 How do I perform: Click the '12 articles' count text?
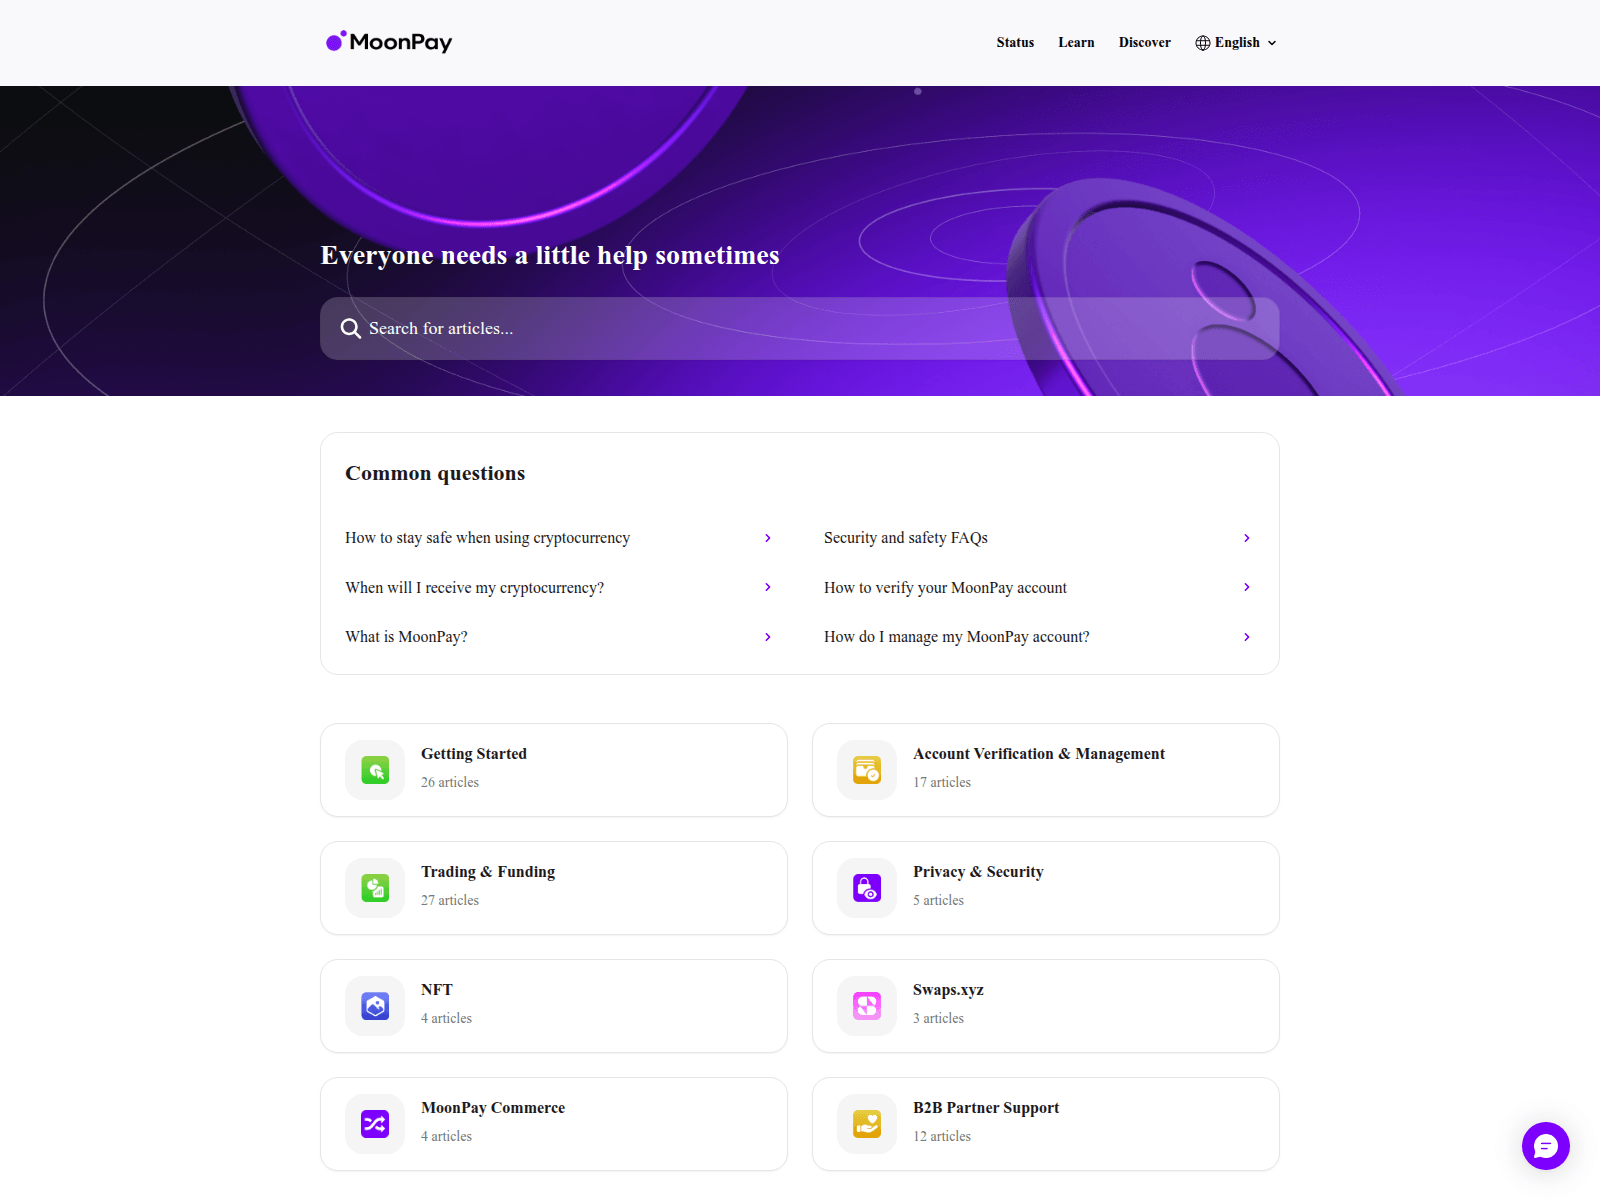(x=942, y=1137)
